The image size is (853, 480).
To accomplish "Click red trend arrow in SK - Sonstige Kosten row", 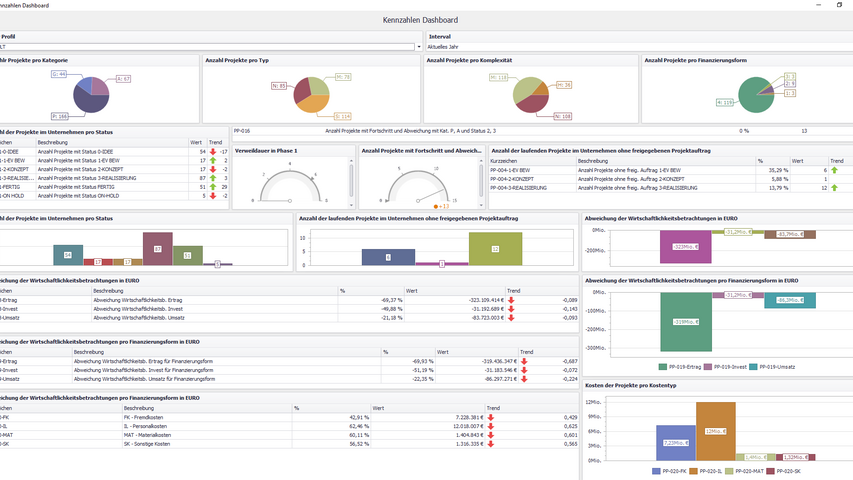I will tap(492, 443).
